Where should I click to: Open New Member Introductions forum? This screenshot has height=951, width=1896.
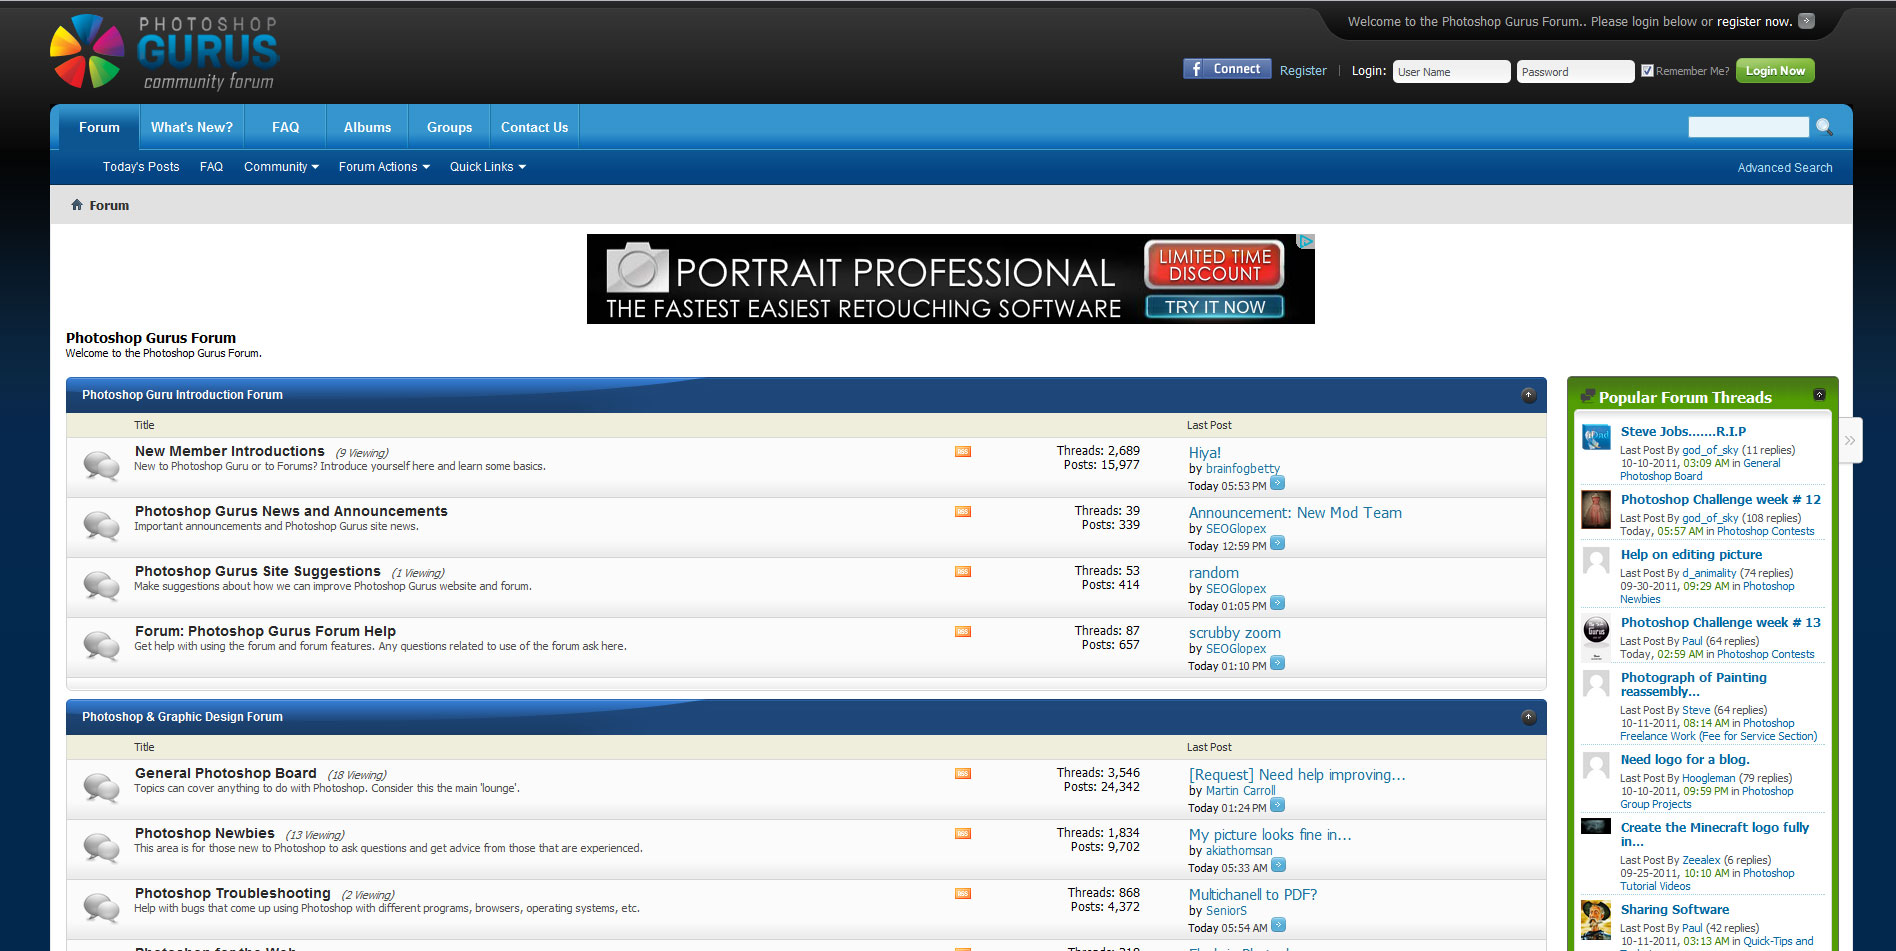click(x=230, y=451)
